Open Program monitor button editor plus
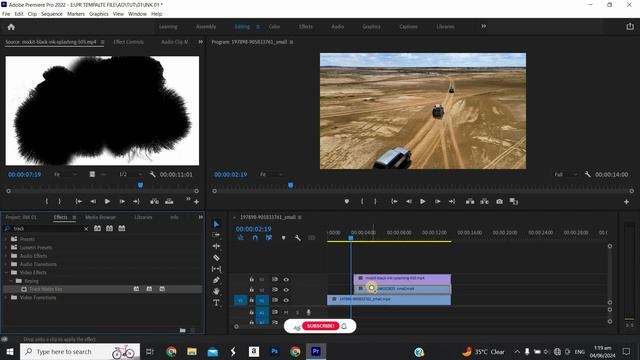Viewport: 640px width, 360px height. (626, 202)
